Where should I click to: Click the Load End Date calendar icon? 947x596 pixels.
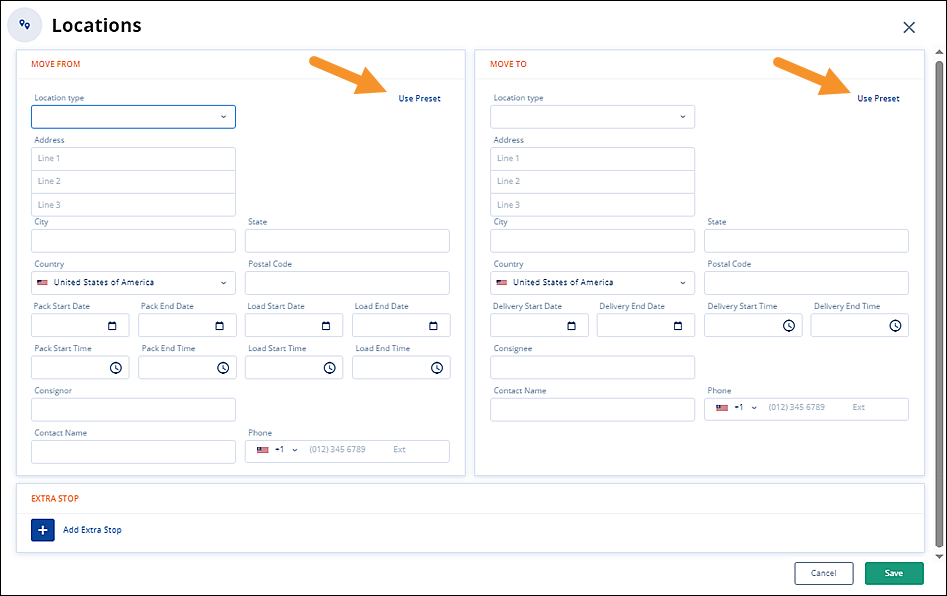tap(433, 326)
